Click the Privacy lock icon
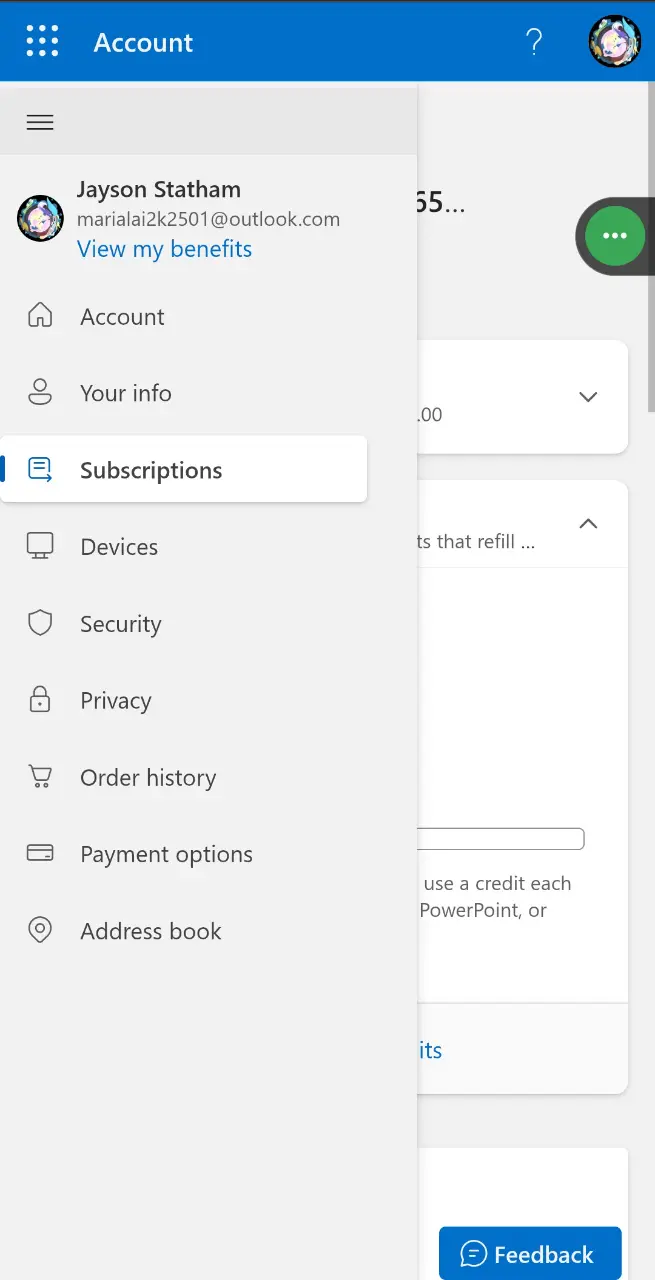The image size is (655, 1280). [x=40, y=700]
